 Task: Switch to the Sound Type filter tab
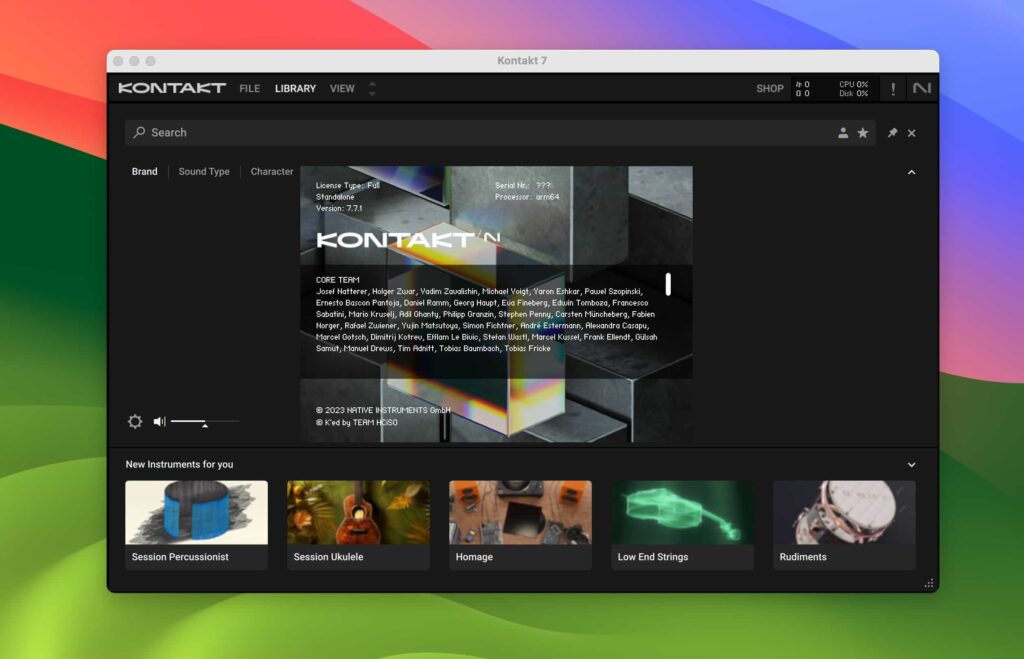point(204,171)
